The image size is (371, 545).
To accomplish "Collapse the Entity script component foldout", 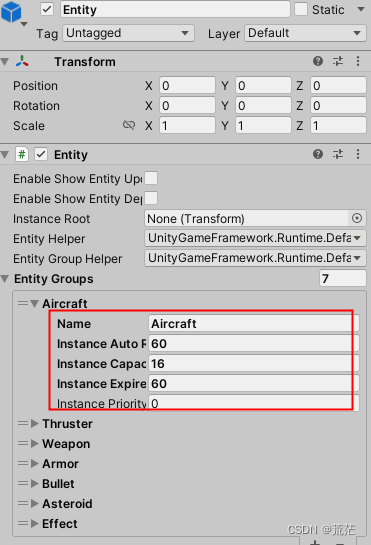I will [5, 155].
